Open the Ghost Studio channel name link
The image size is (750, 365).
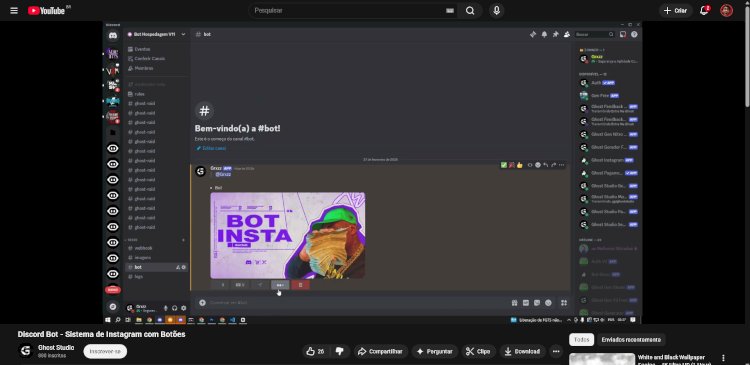coord(56,347)
